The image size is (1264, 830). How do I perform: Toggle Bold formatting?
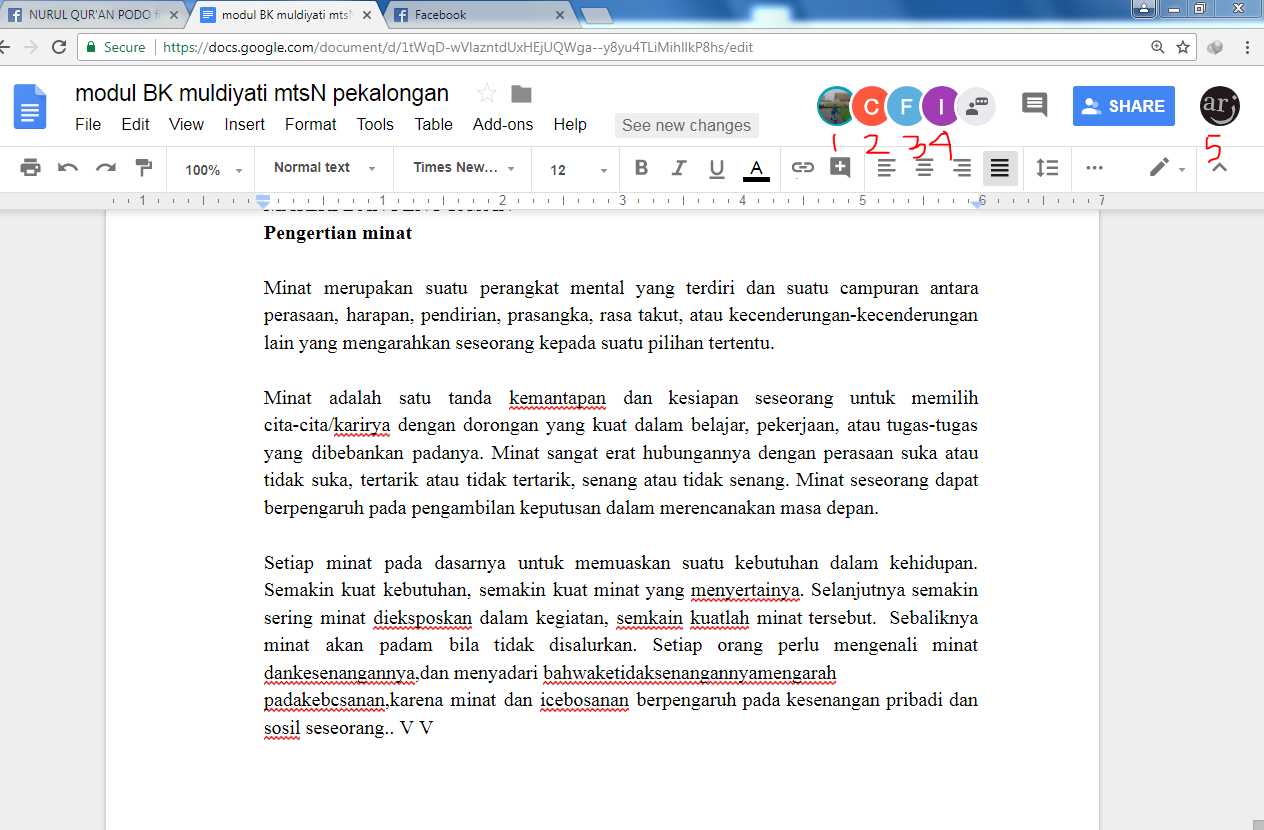tap(641, 168)
